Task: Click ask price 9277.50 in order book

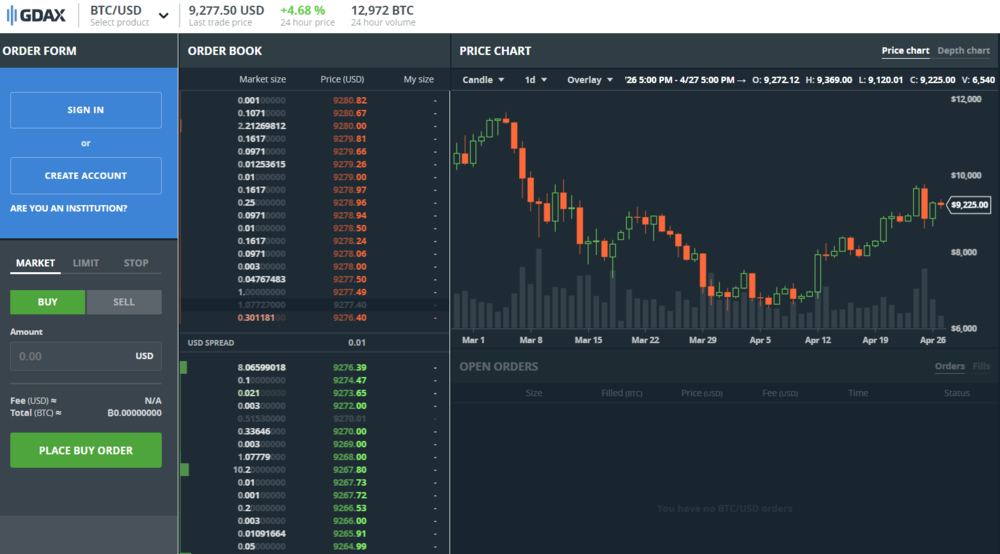Action: [x=349, y=279]
